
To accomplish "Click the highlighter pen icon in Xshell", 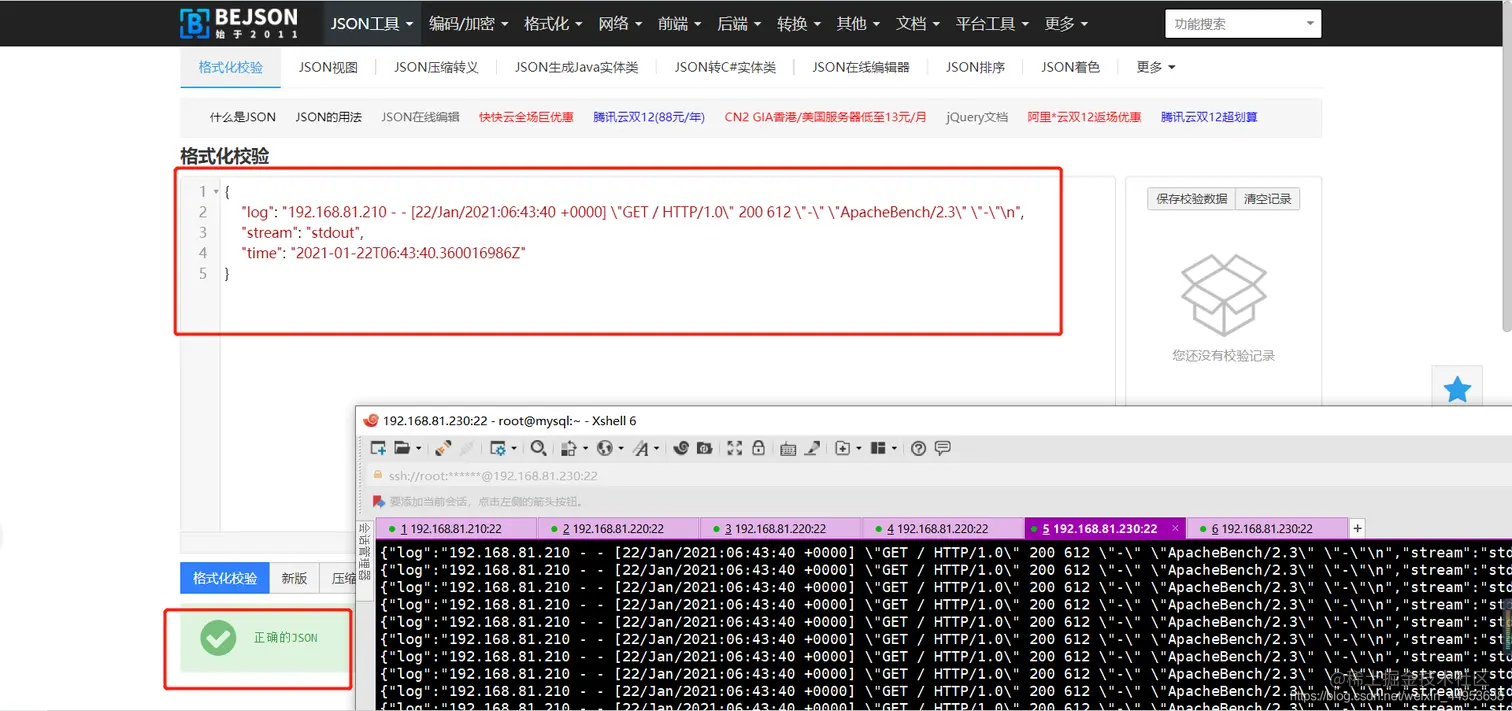I will [813, 448].
